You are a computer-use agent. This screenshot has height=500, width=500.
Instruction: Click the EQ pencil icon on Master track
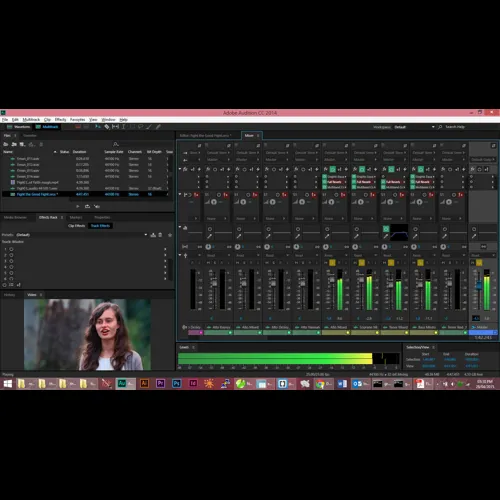(x=474, y=236)
